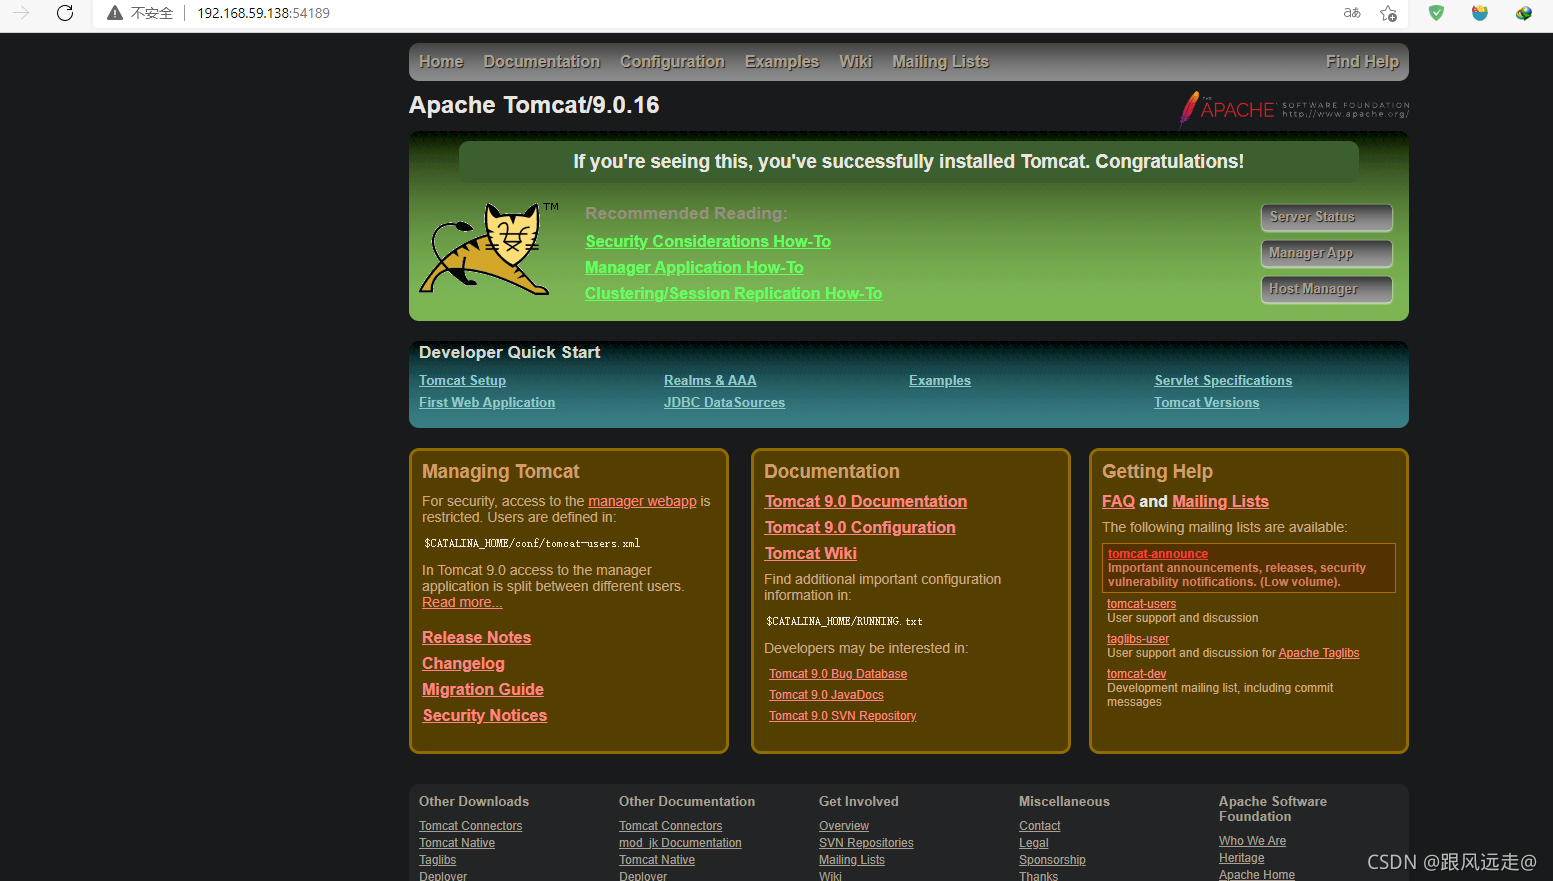Open Tomcat 9.0 JavaDocs link
The height and width of the screenshot is (881, 1553).
click(826, 695)
